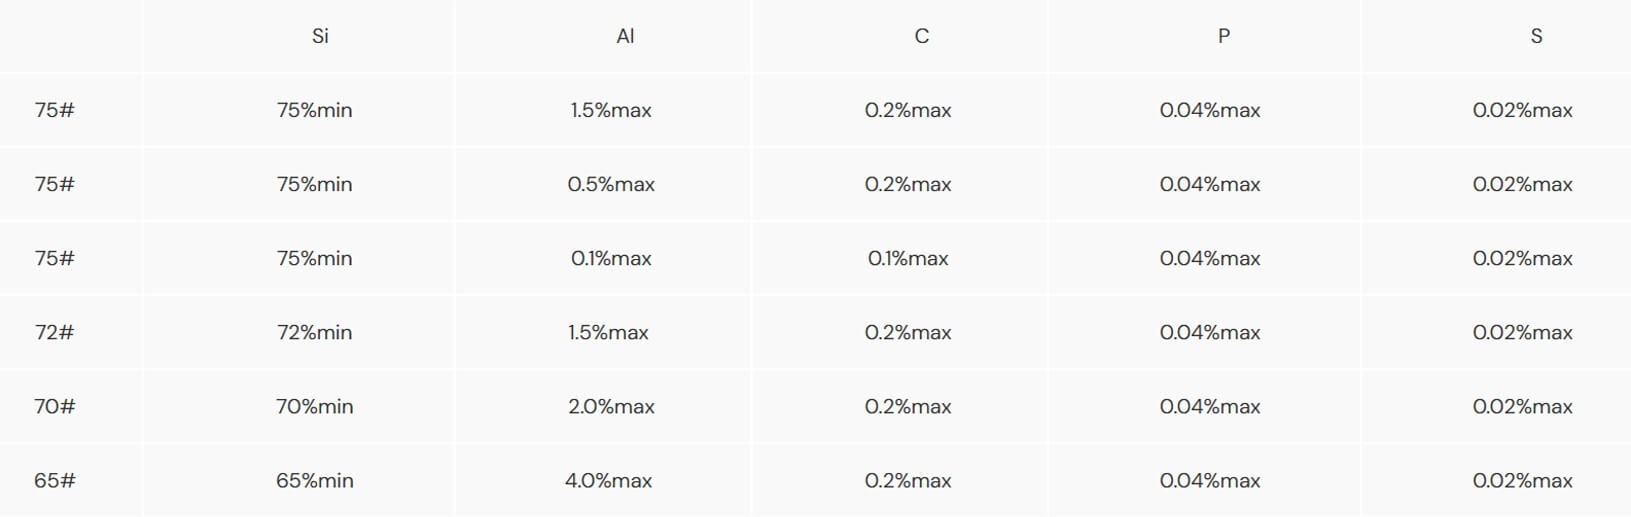Select the 0.04%max cell in 65# row
Viewport: 1631px width, 517px height.
pyautogui.click(x=1210, y=480)
